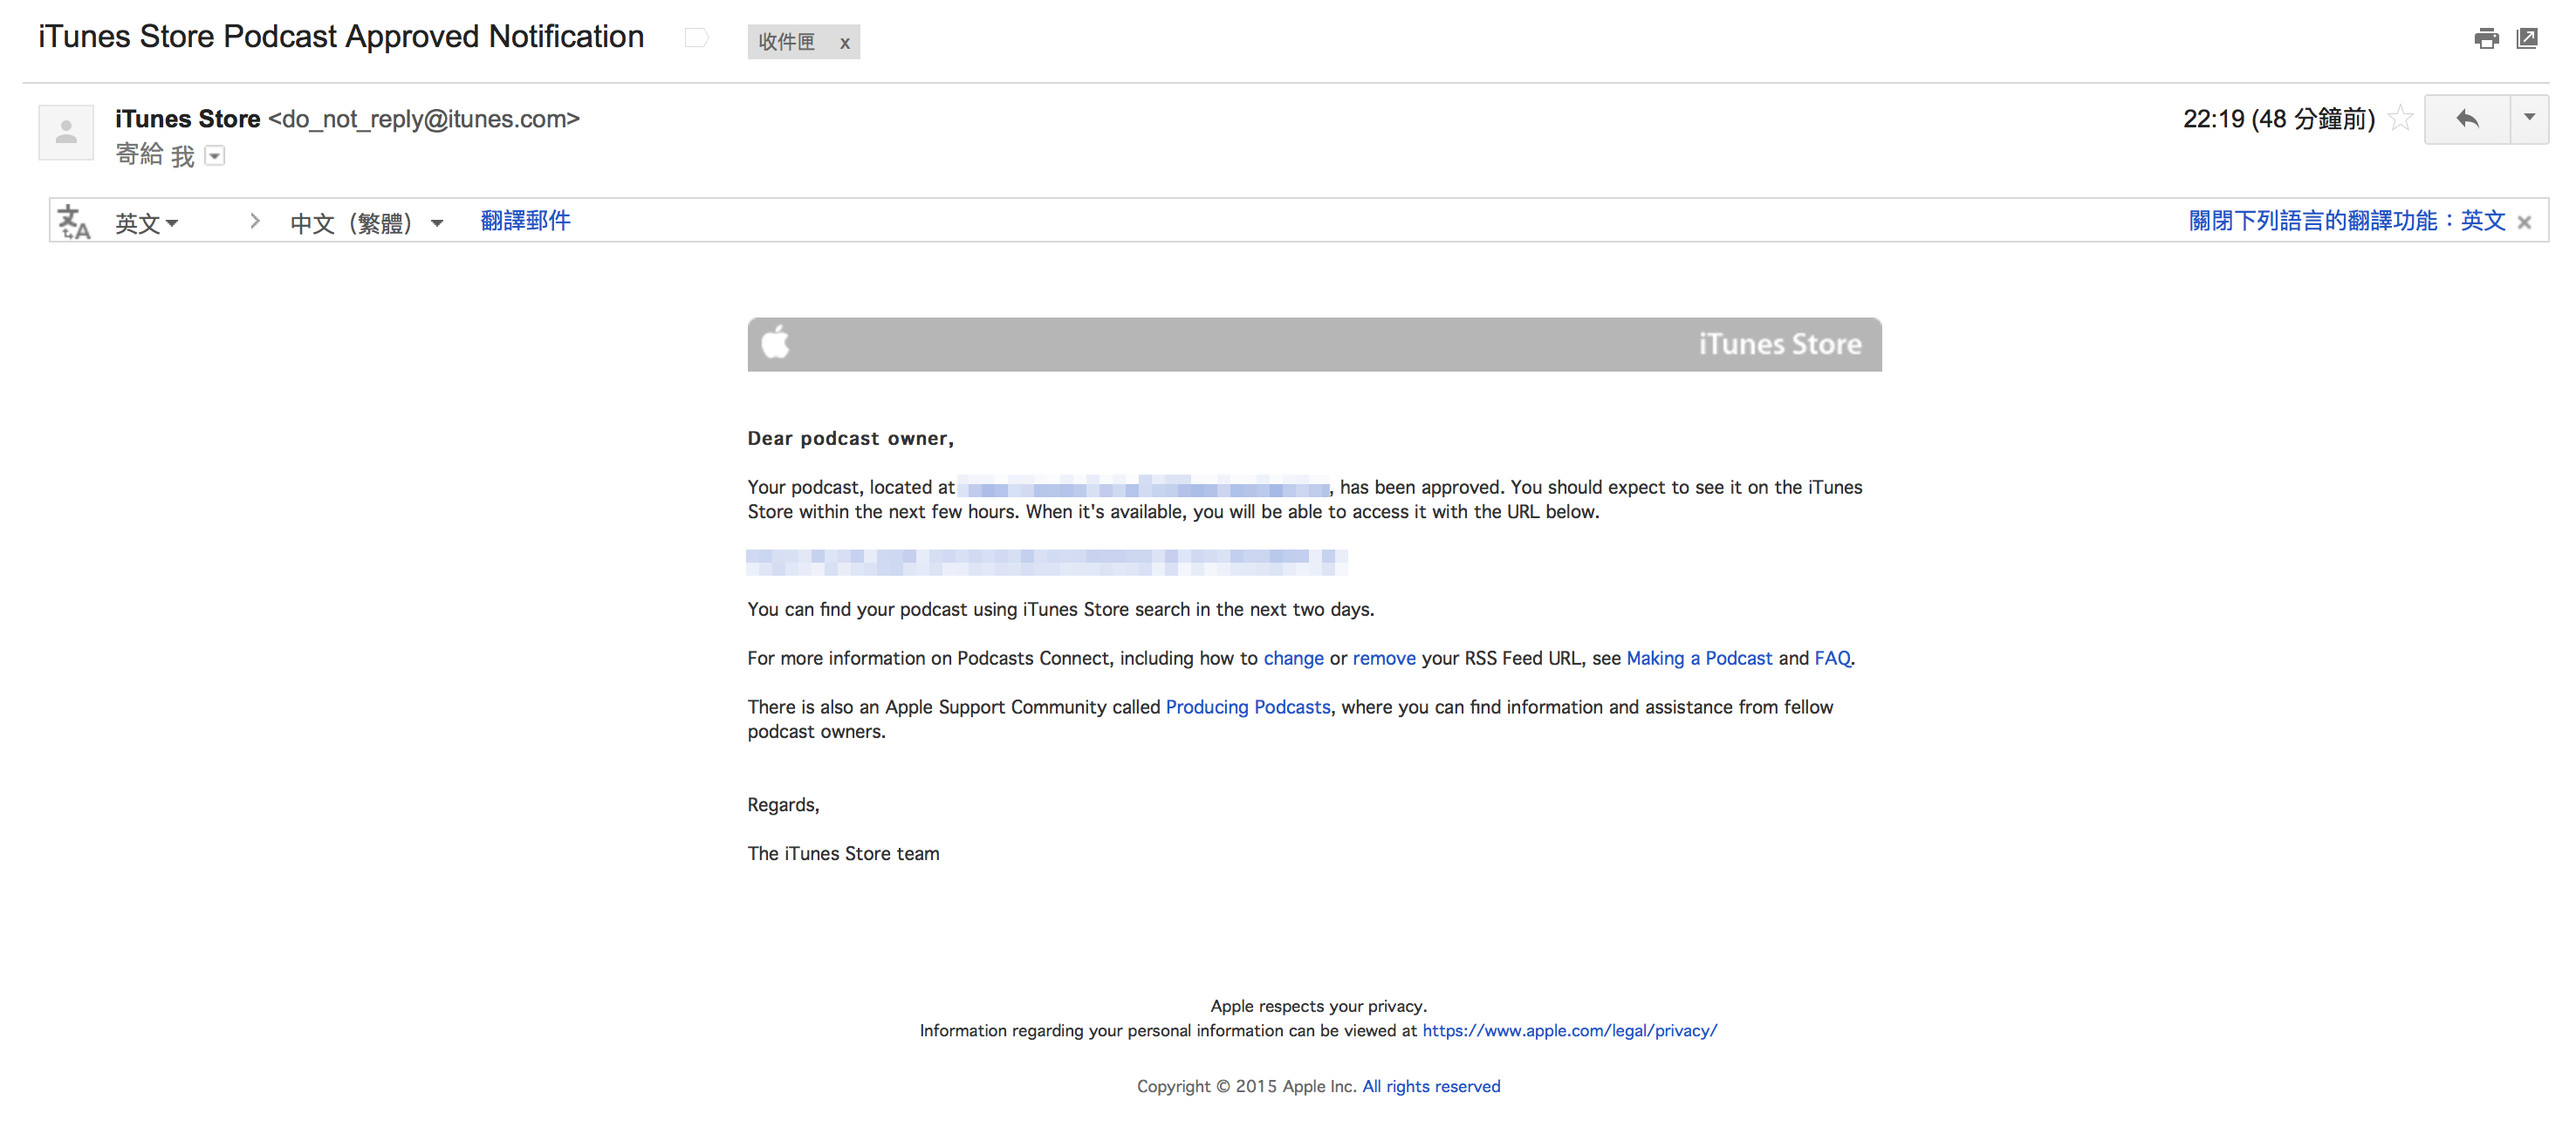Open the Producing Podcasts community link
Screen dimensions: 2576x1141
pyautogui.click(x=1247, y=707)
